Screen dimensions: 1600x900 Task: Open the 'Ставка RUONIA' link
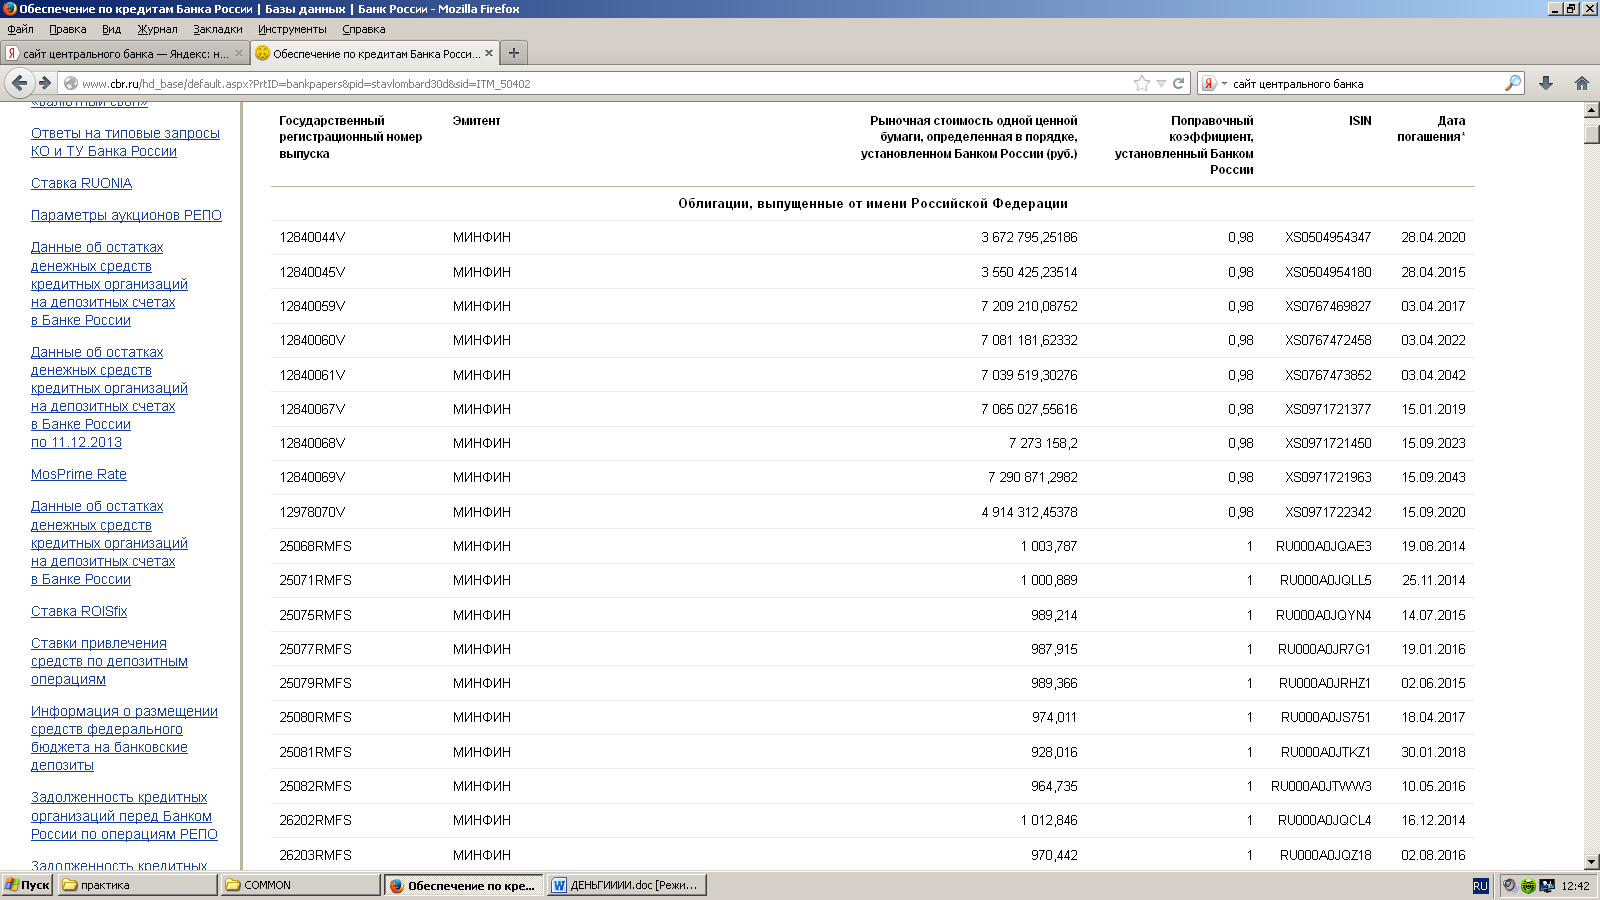tap(81, 183)
